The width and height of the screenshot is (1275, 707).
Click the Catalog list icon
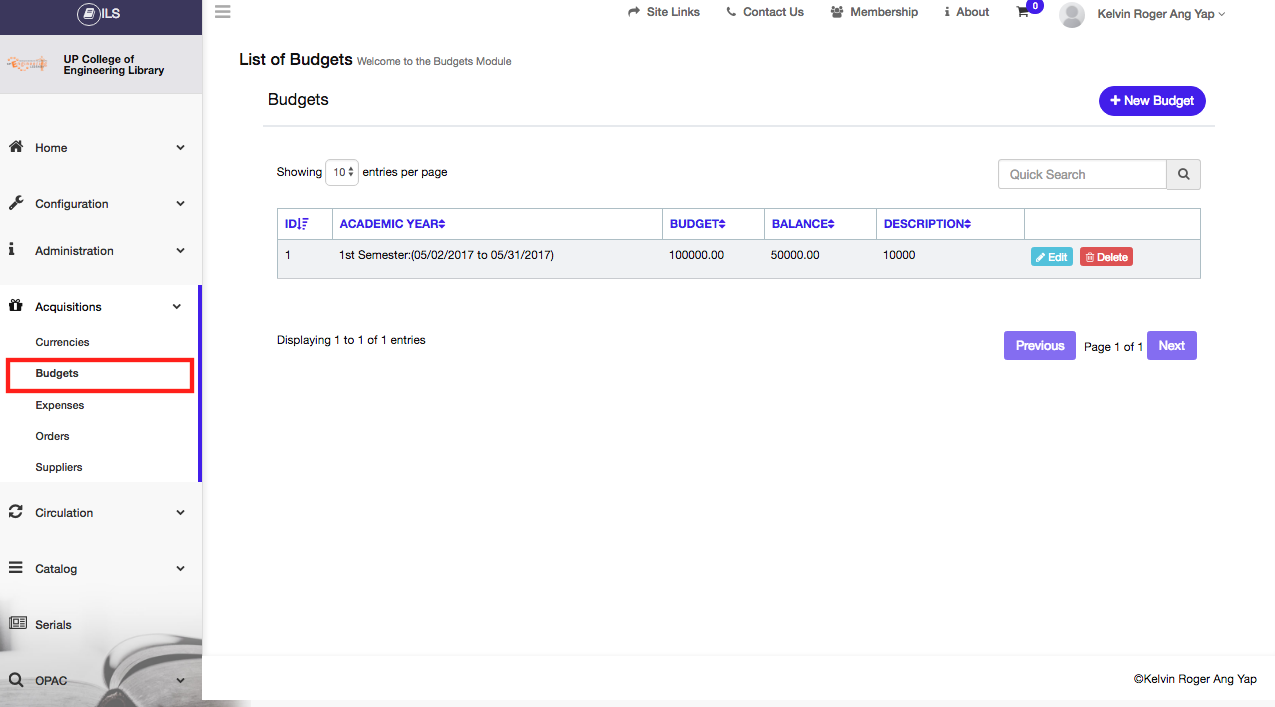click(16, 567)
